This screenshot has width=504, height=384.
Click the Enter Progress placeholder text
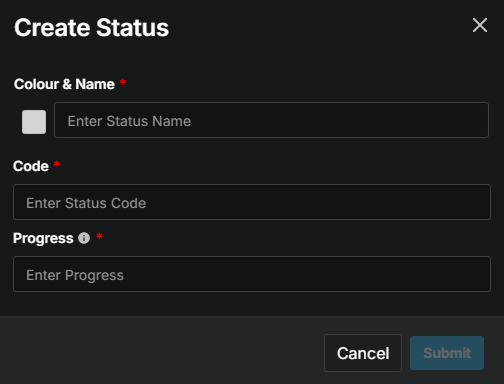point(75,275)
